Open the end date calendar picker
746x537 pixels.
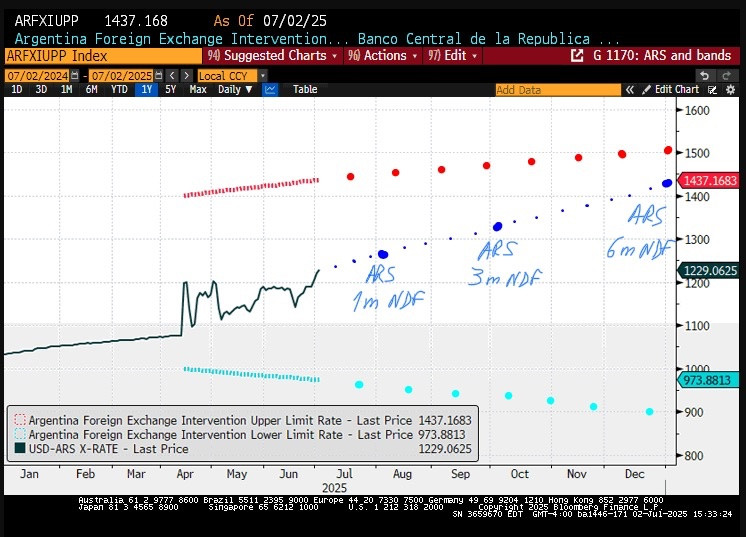pos(159,76)
